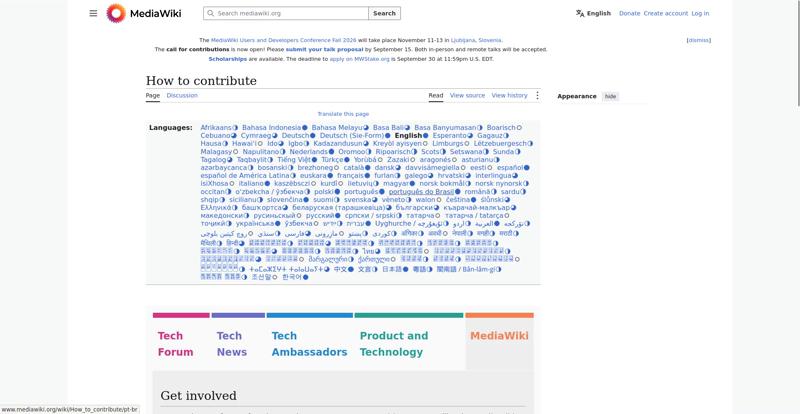Click the Create account link
This screenshot has width=800, height=414.
tap(666, 13)
